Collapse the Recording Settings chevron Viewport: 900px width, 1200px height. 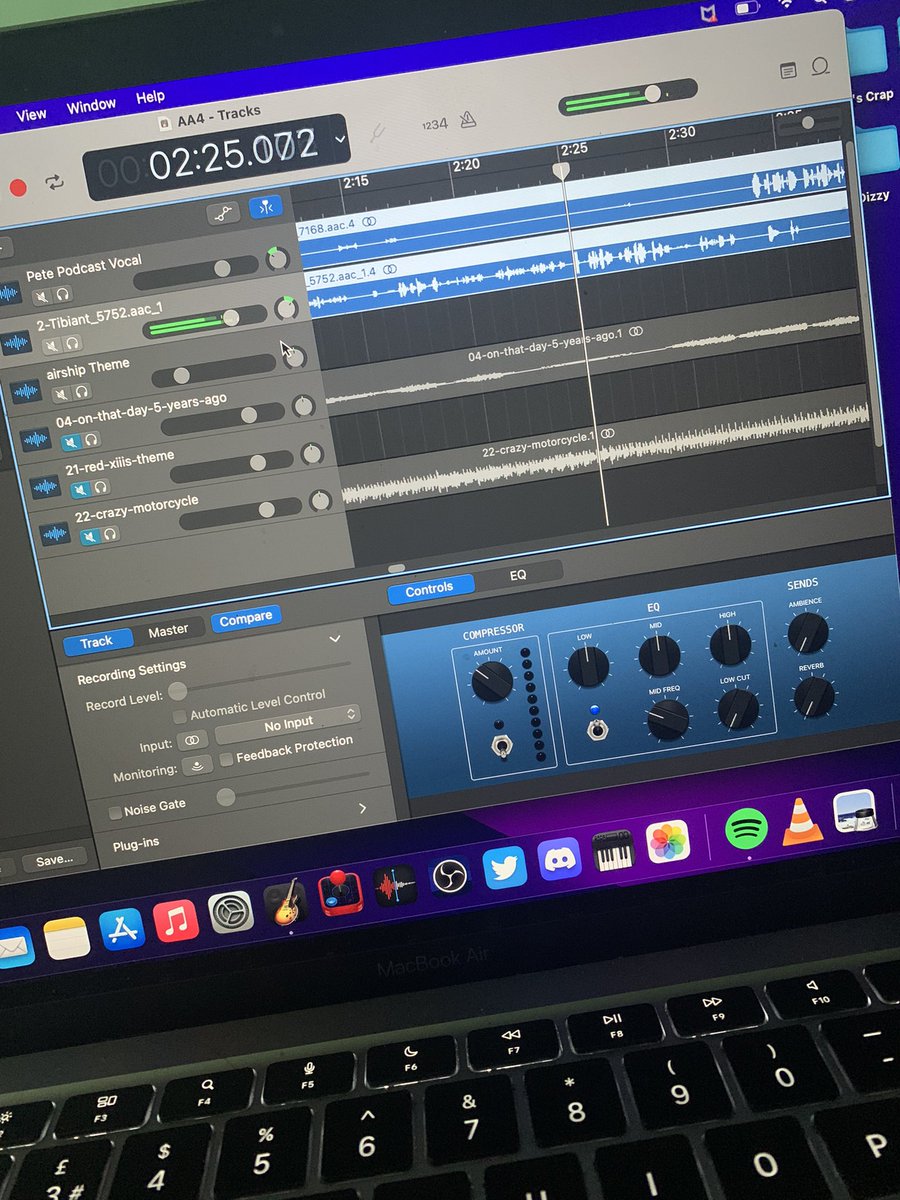(x=335, y=638)
